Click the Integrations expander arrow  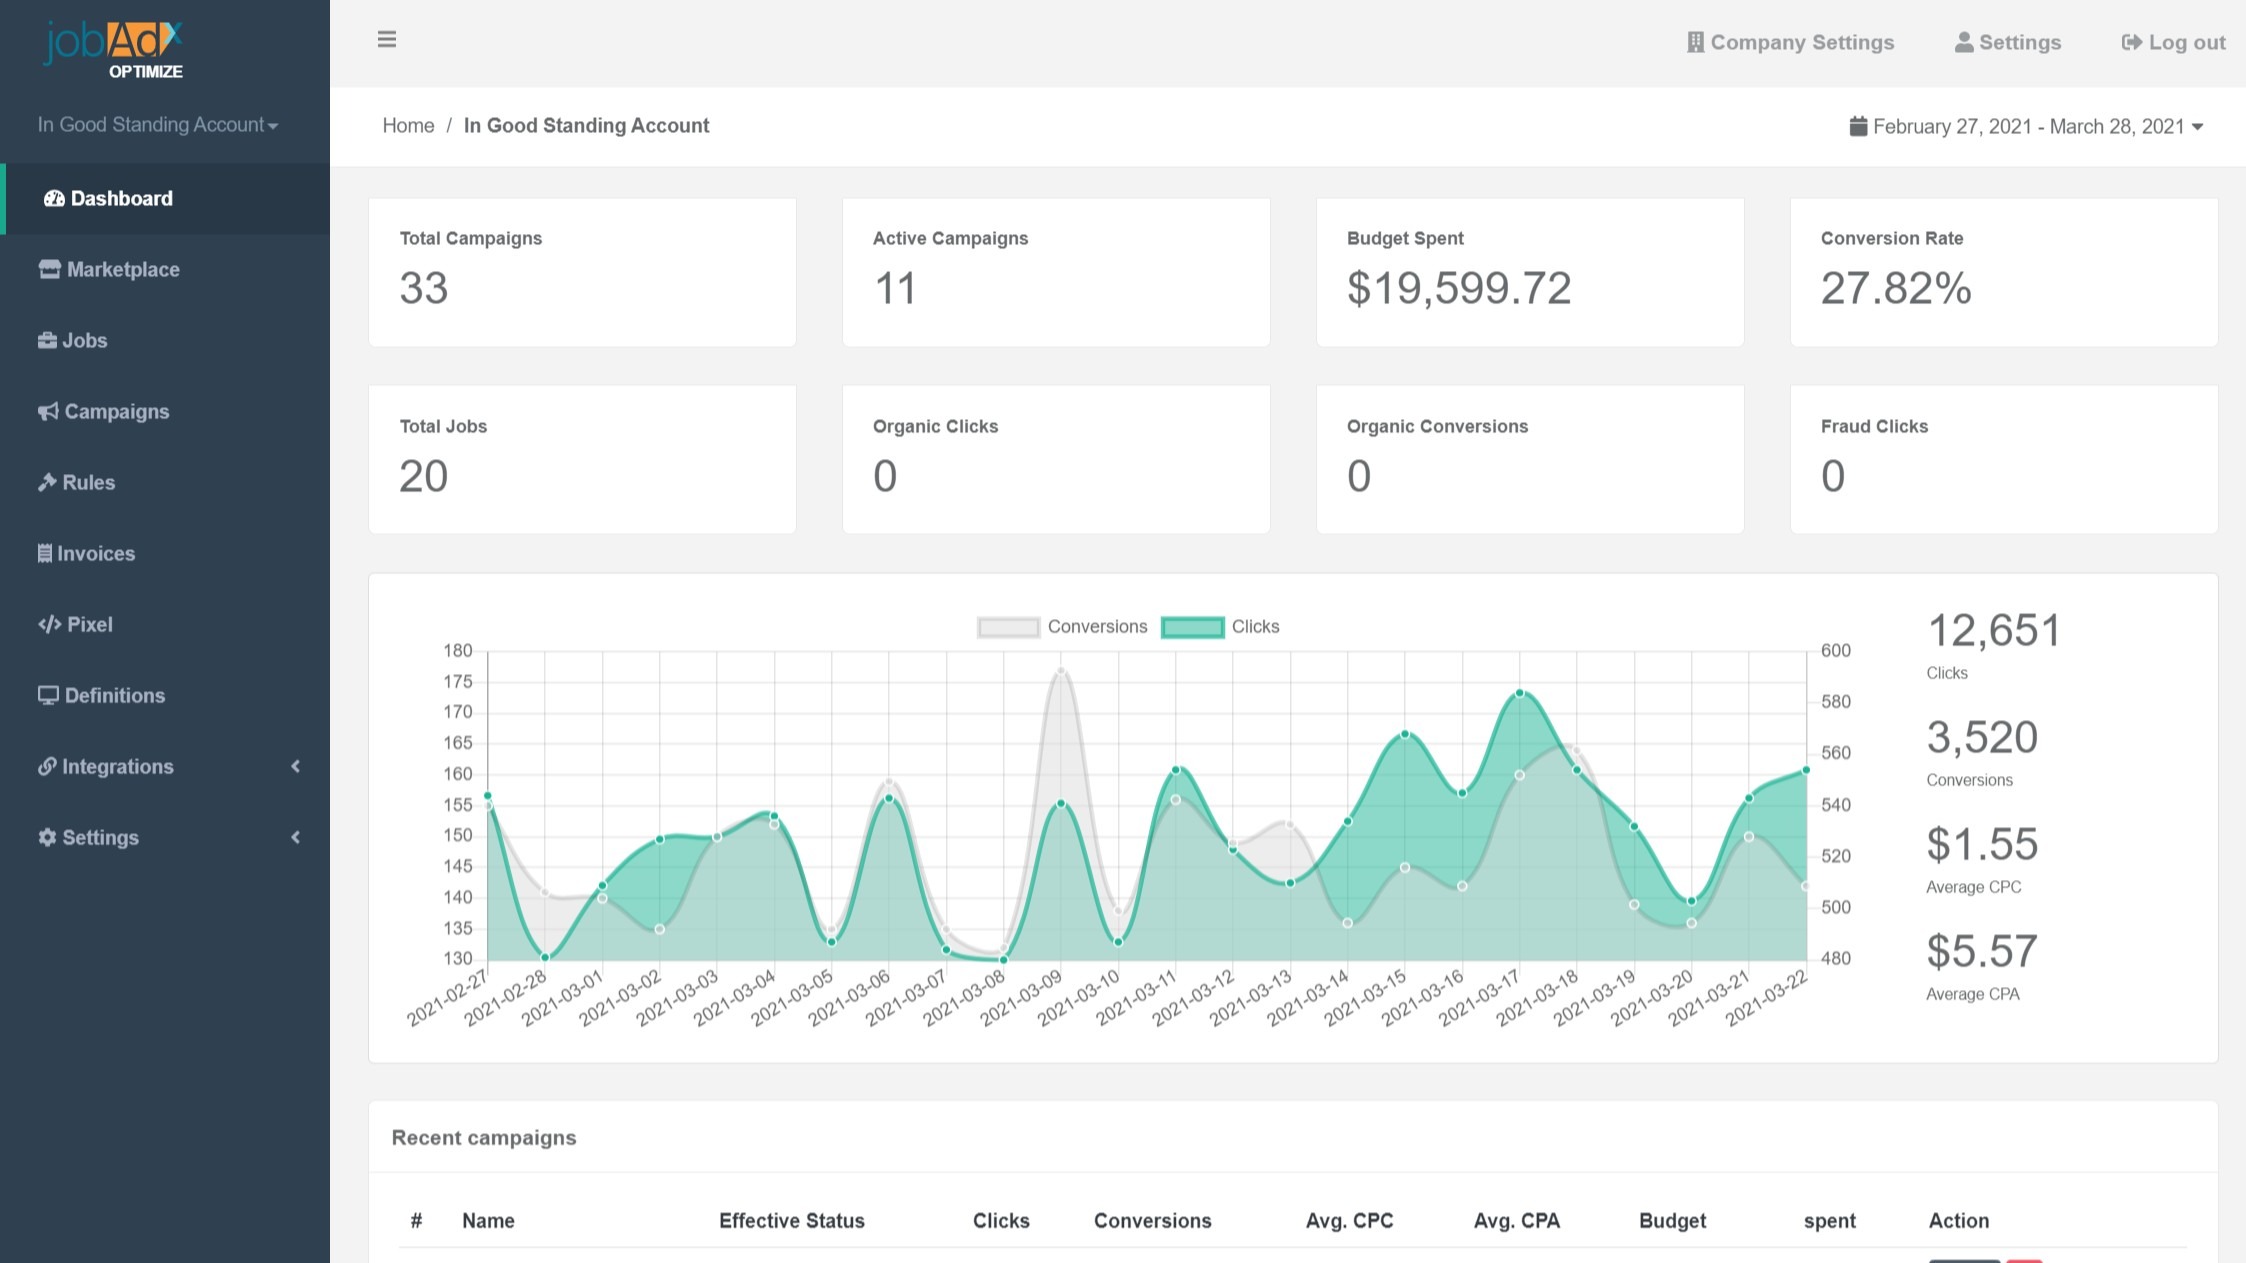[296, 766]
